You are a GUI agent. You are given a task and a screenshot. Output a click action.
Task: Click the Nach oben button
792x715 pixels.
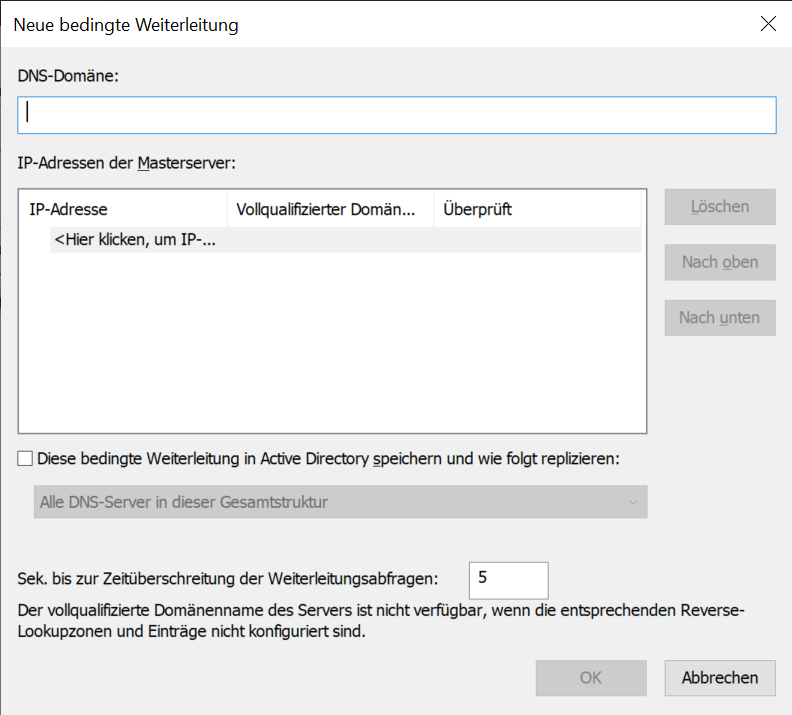click(720, 263)
